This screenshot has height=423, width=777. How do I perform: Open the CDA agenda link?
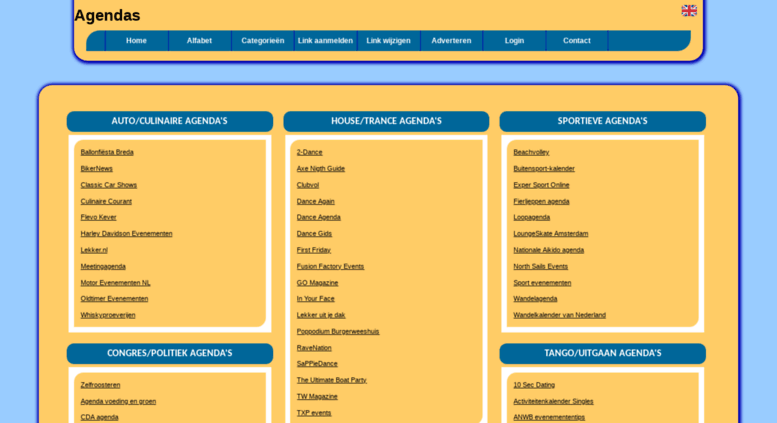[100, 417]
